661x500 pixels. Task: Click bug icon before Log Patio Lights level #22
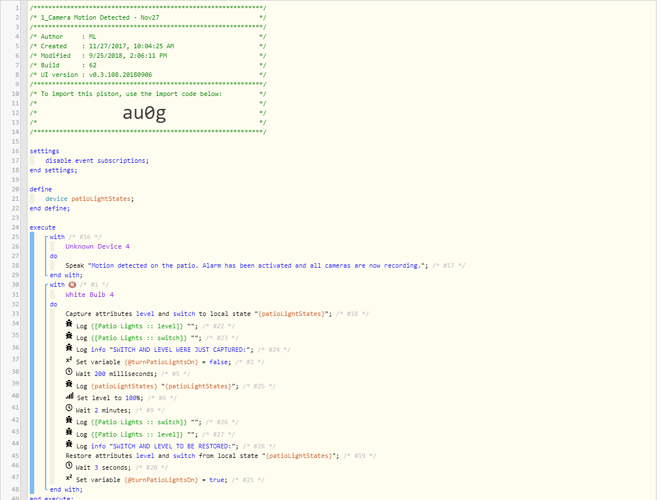click(x=69, y=323)
